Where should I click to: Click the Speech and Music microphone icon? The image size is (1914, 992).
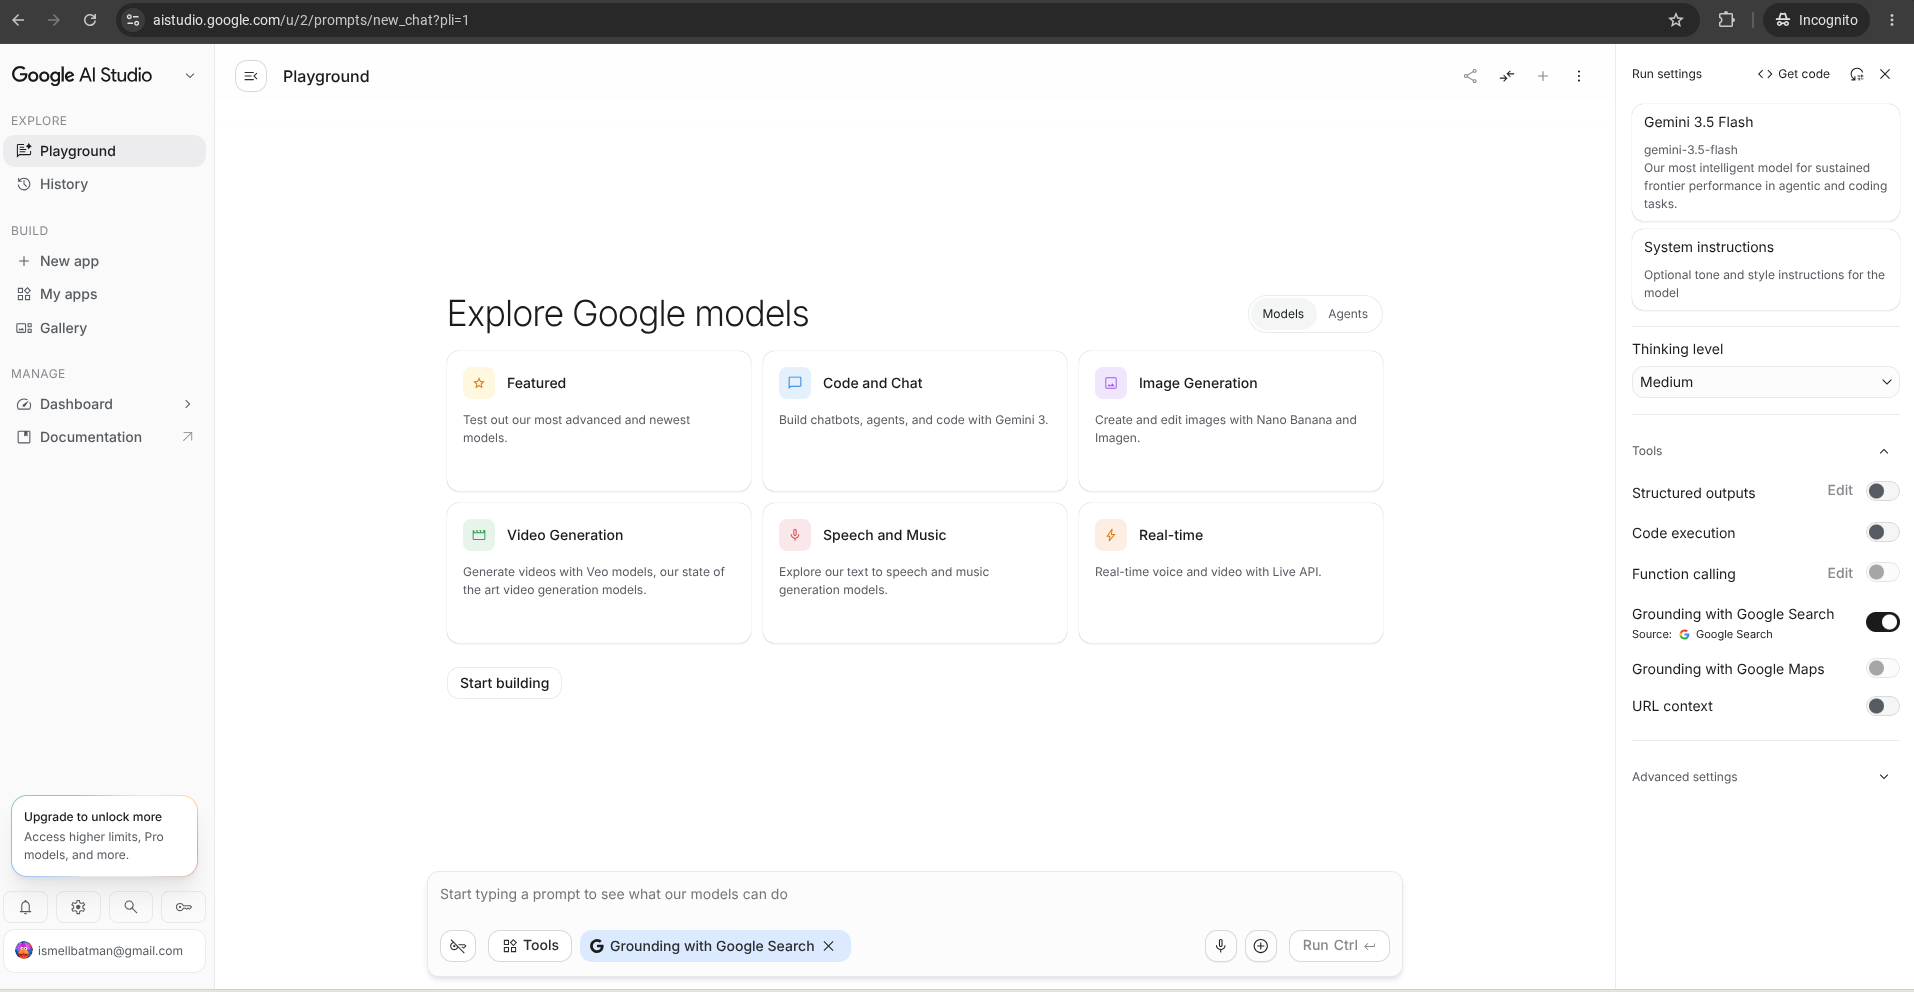pos(795,535)
